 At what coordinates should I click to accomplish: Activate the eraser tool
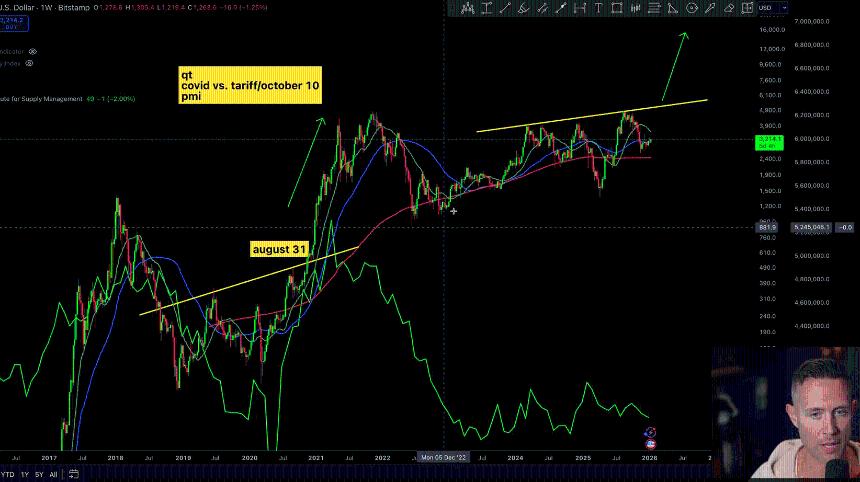pos(729,8)
